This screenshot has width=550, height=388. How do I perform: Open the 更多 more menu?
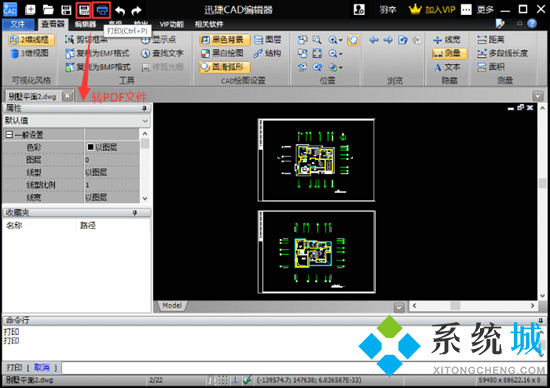click(x=485, y=9)
